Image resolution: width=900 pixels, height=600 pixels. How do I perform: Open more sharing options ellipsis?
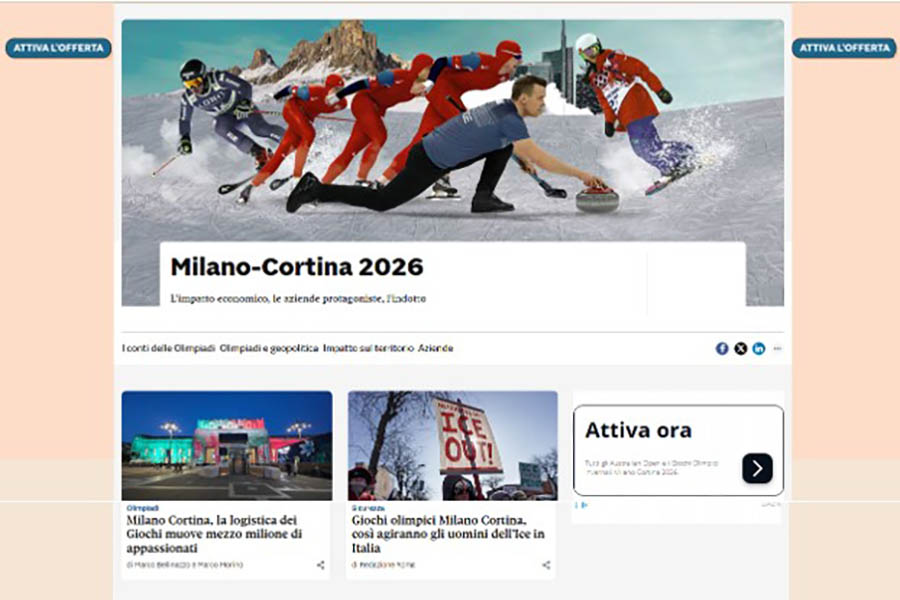(x=777, y=349)
